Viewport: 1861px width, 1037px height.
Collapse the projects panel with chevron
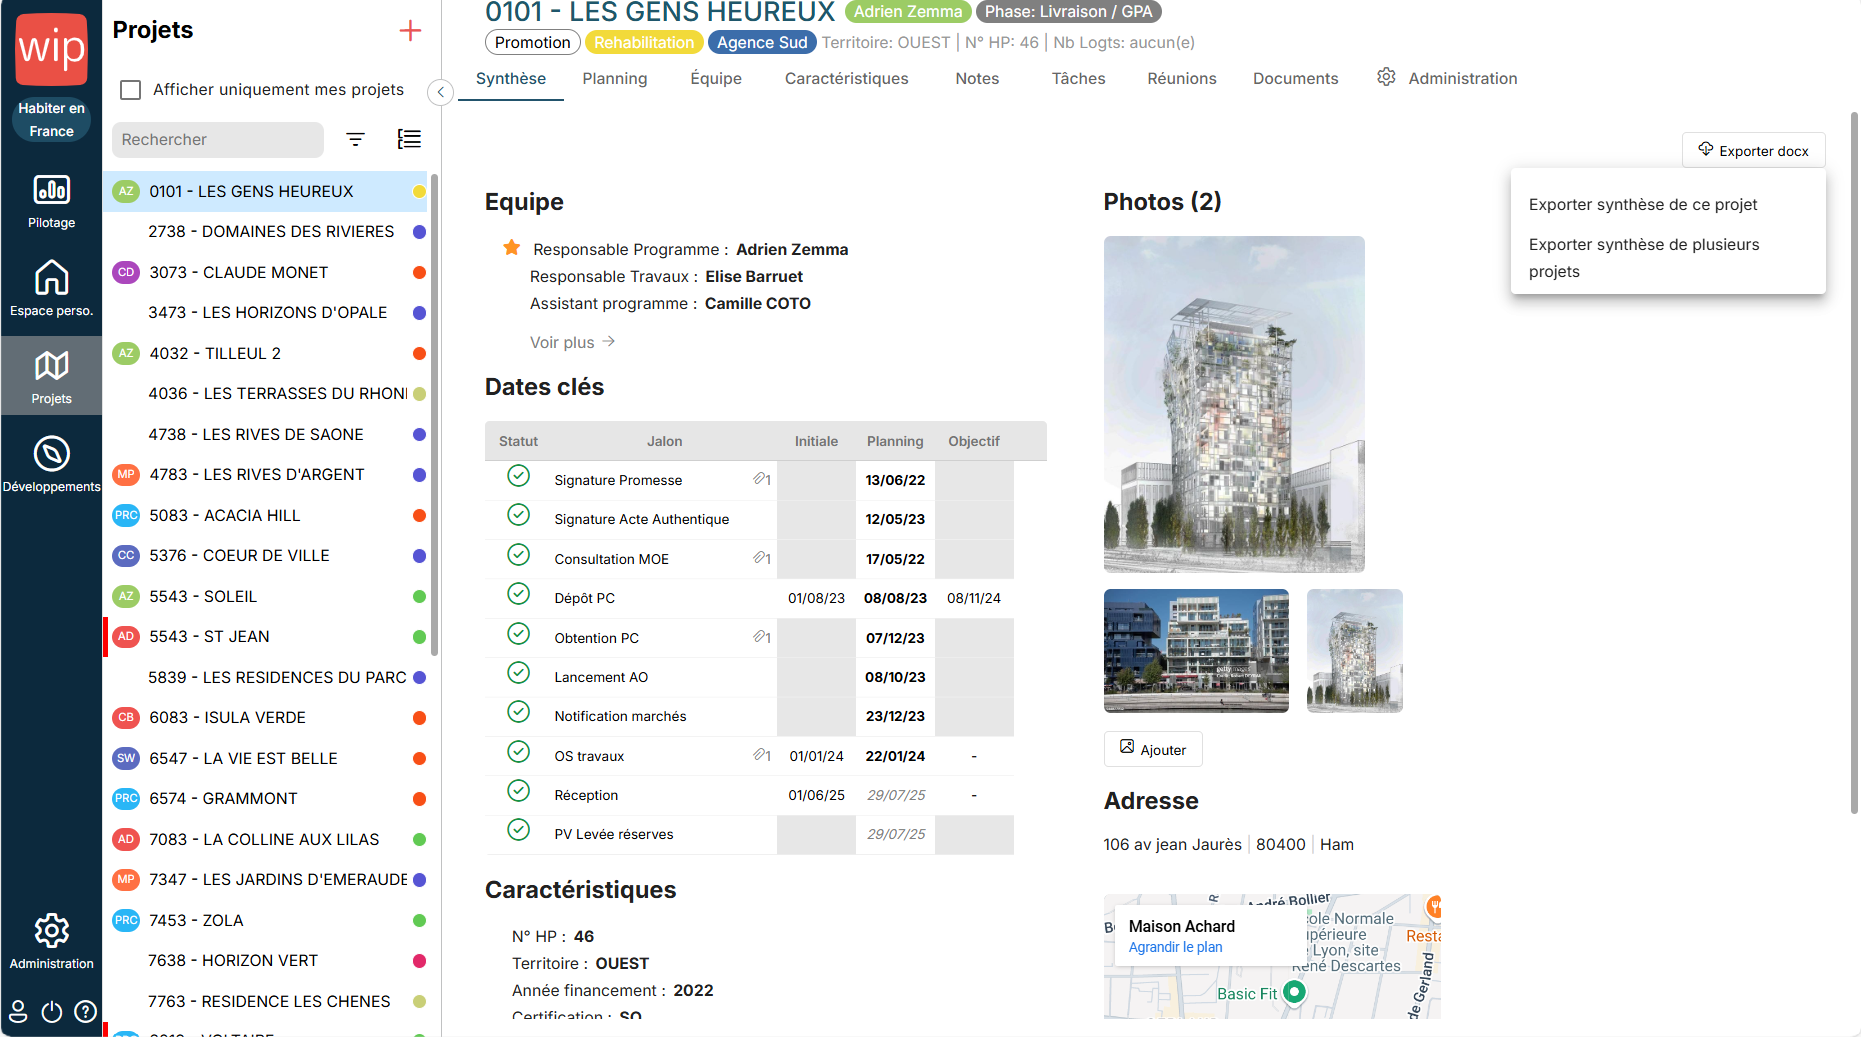(440, 92)
